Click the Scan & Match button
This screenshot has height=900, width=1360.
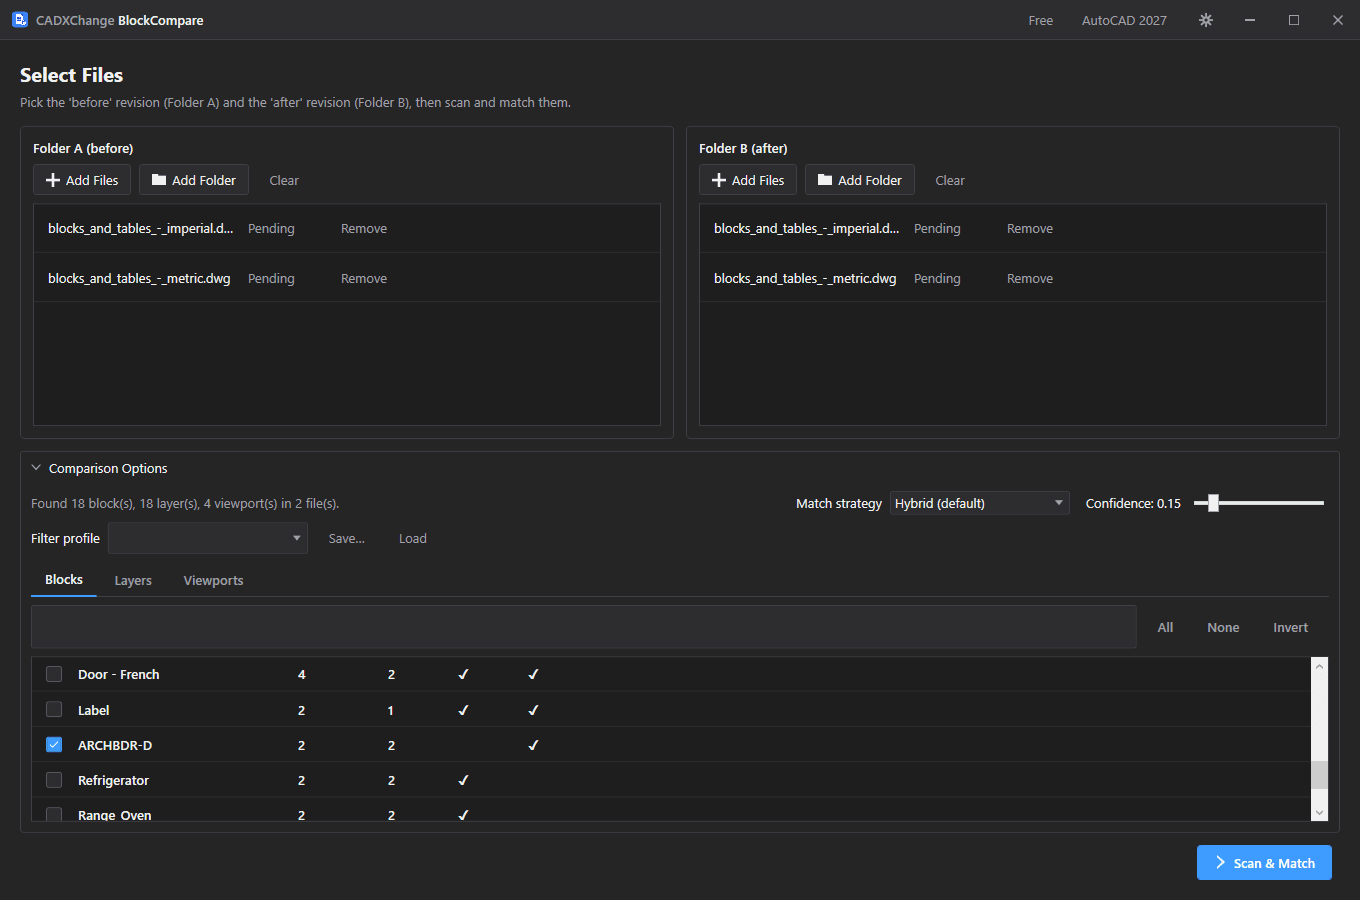coord(1264,863)
